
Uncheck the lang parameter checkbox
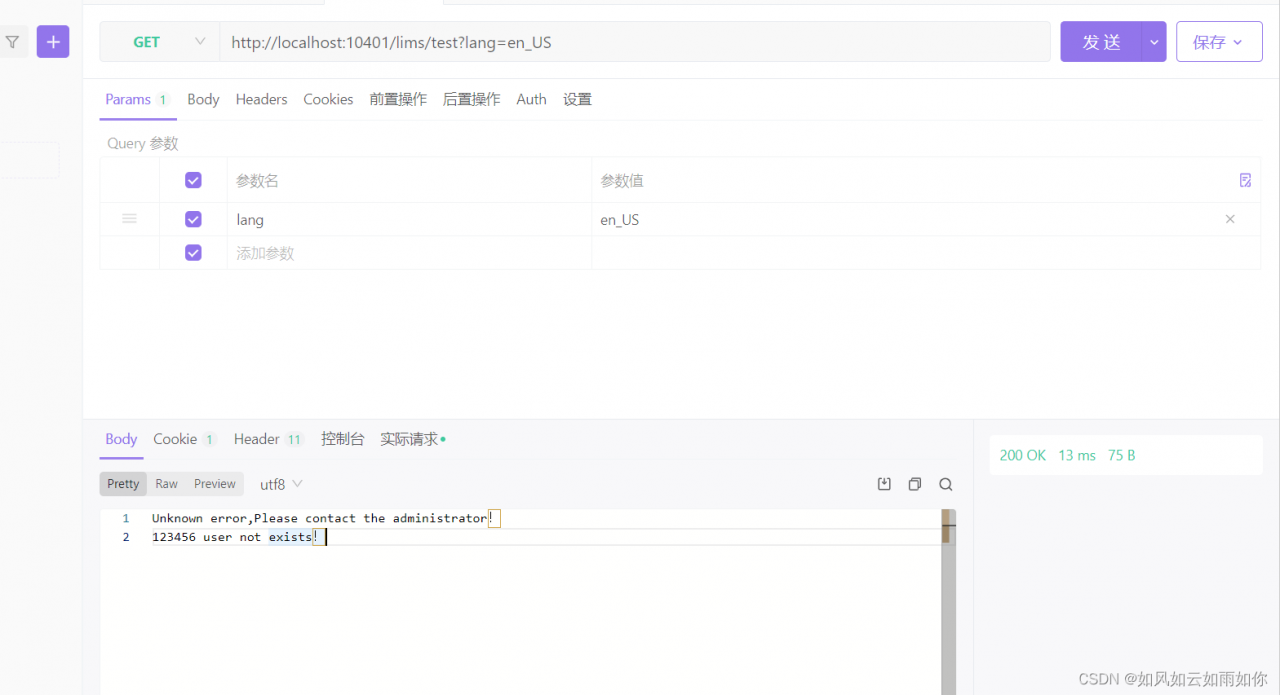tap(193, 219)
